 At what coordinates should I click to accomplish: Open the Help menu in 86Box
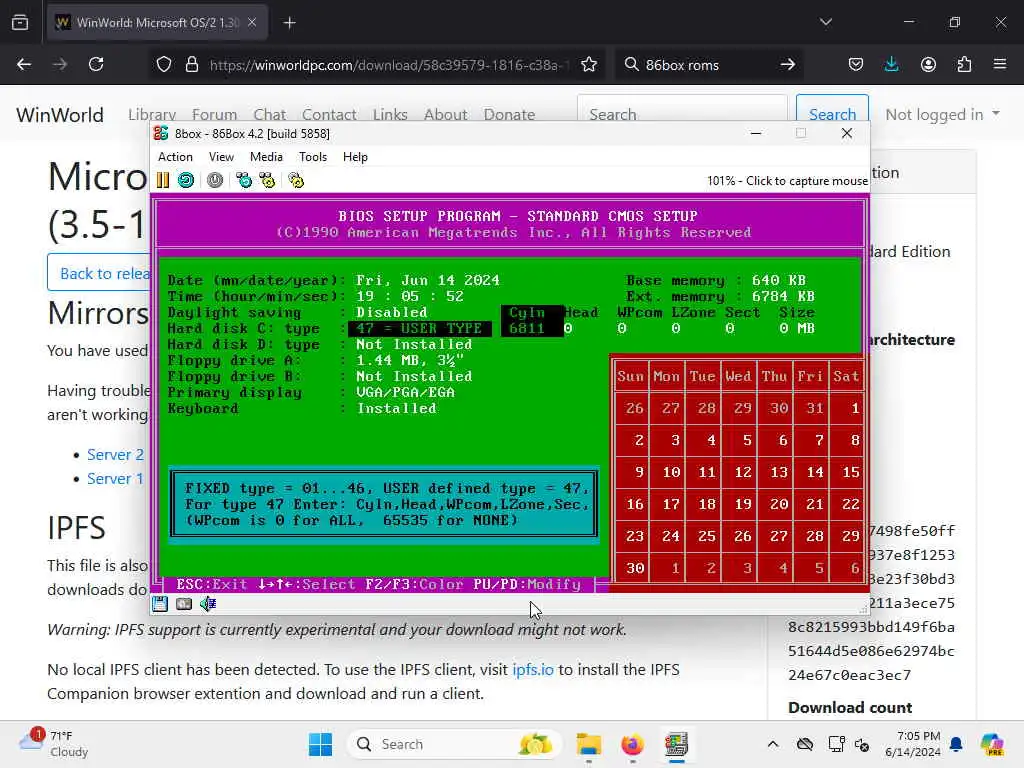click(x=355, y=157)
